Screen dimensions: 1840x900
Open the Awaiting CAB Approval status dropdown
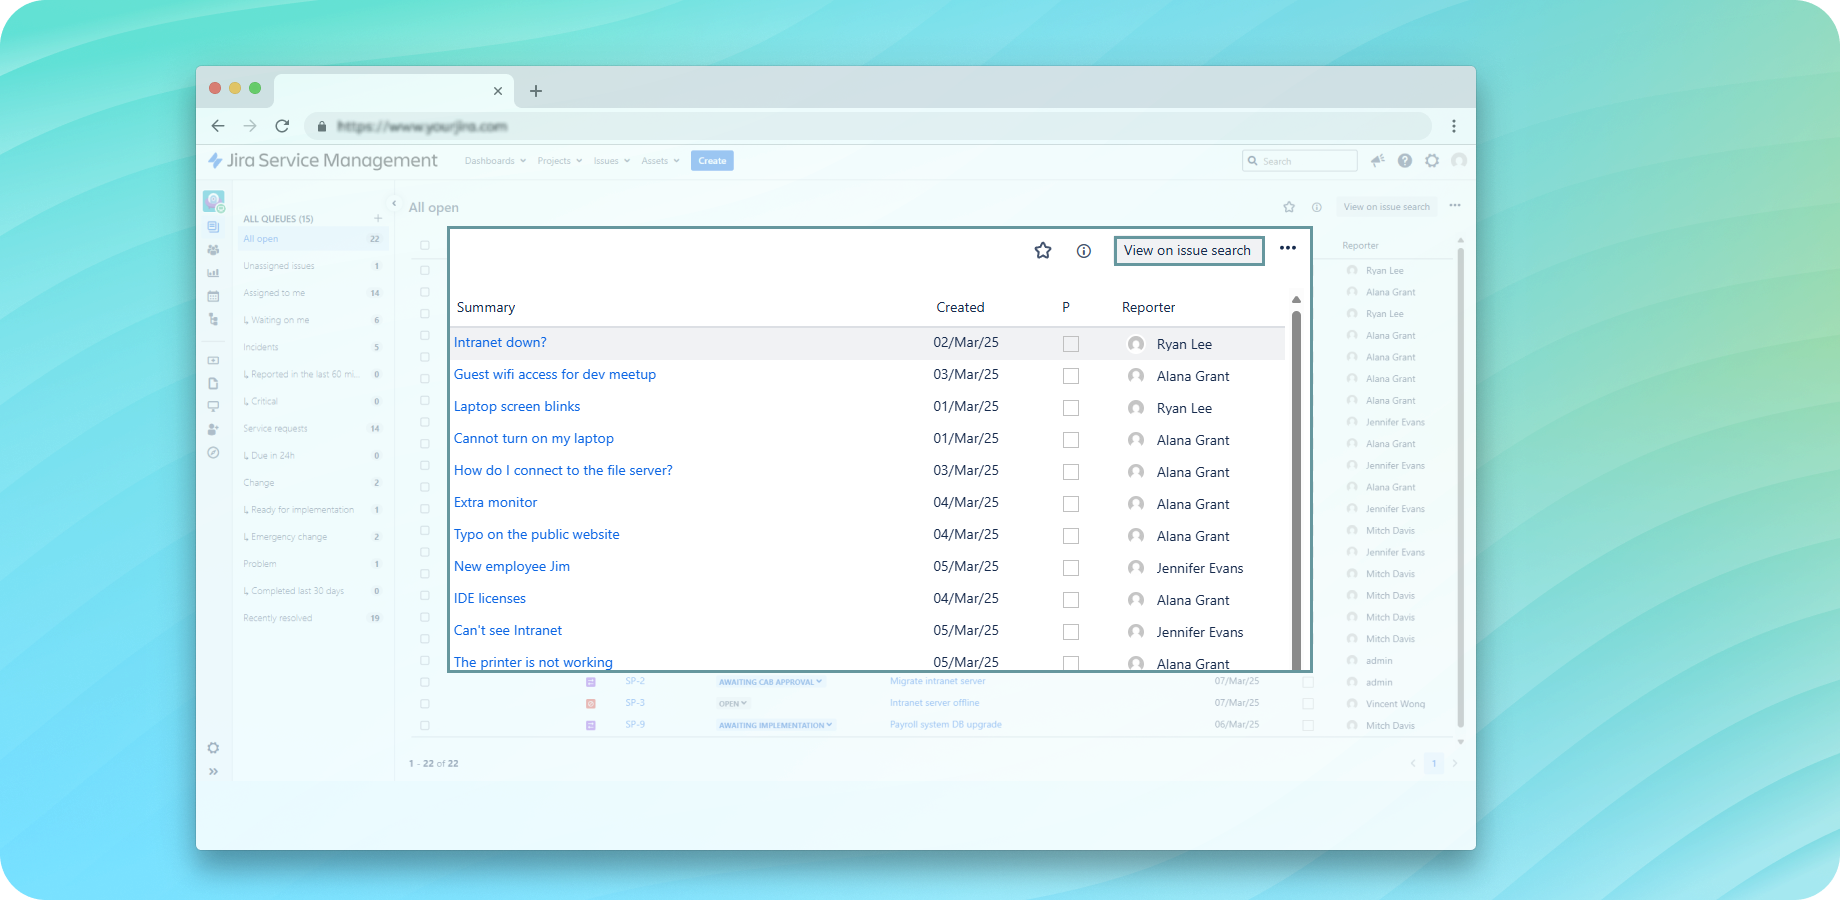click(x=770, y=682)
